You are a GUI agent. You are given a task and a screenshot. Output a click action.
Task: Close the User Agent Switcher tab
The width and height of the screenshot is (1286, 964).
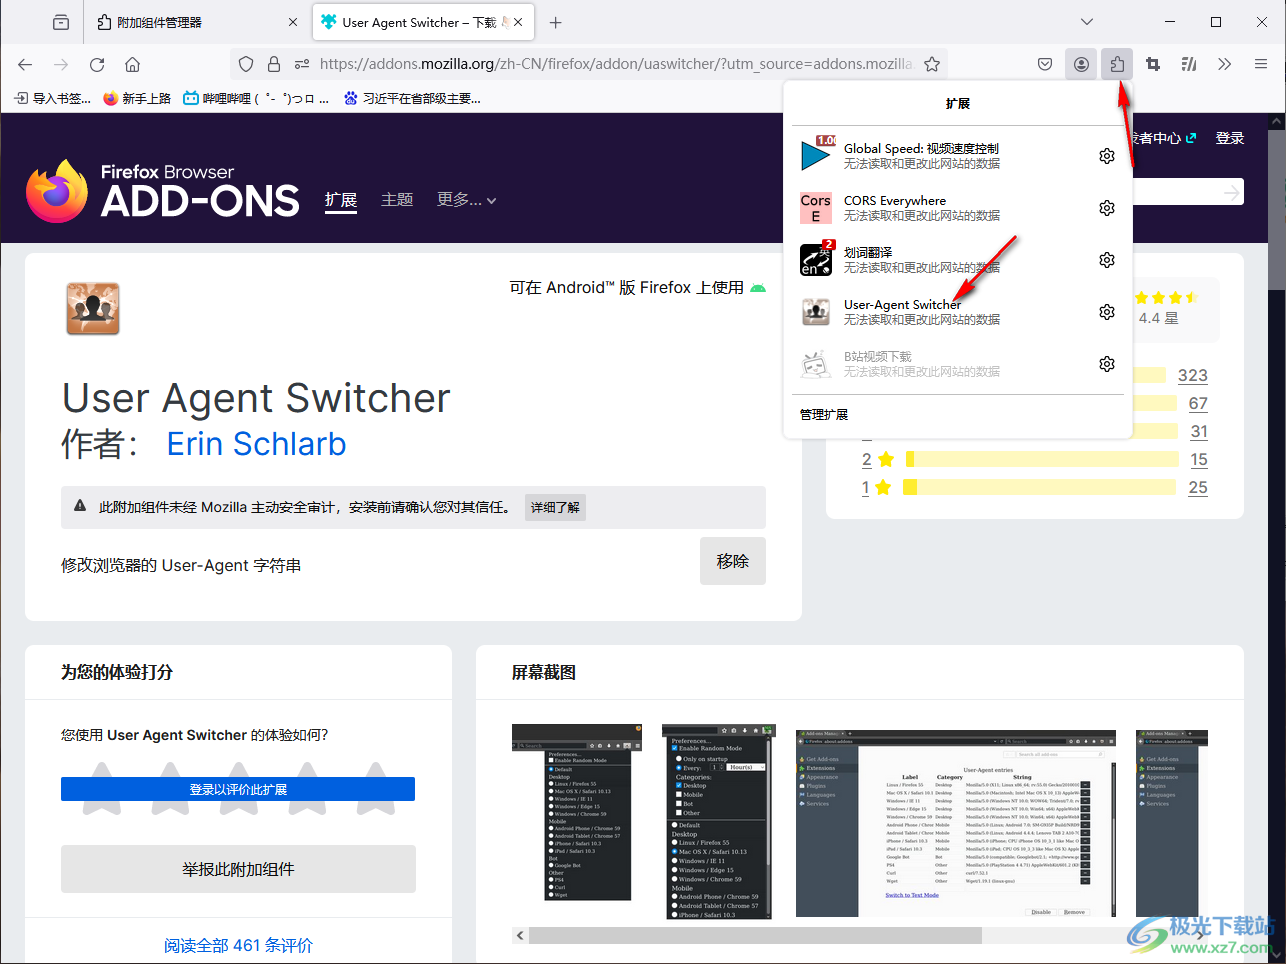coord(518,22)
